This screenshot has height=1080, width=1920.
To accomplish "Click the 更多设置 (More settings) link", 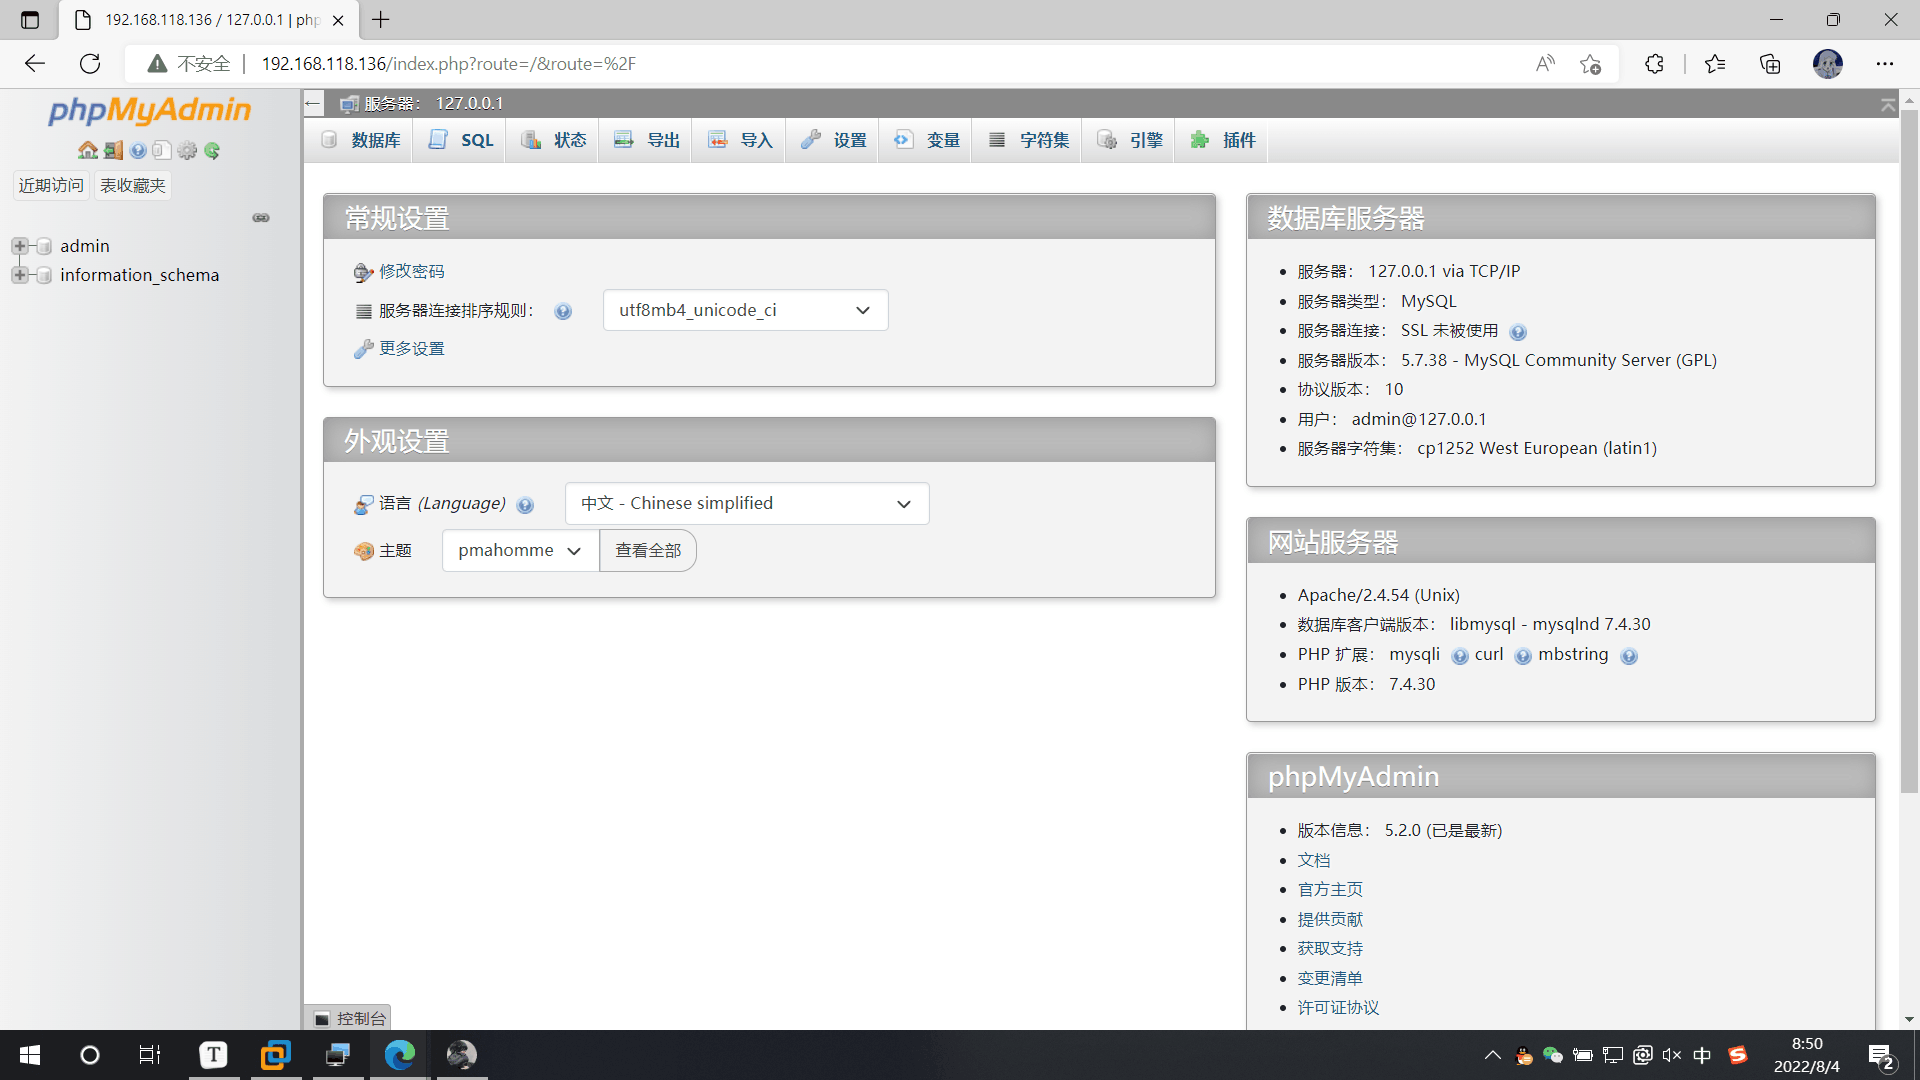I will coord(411,349).
